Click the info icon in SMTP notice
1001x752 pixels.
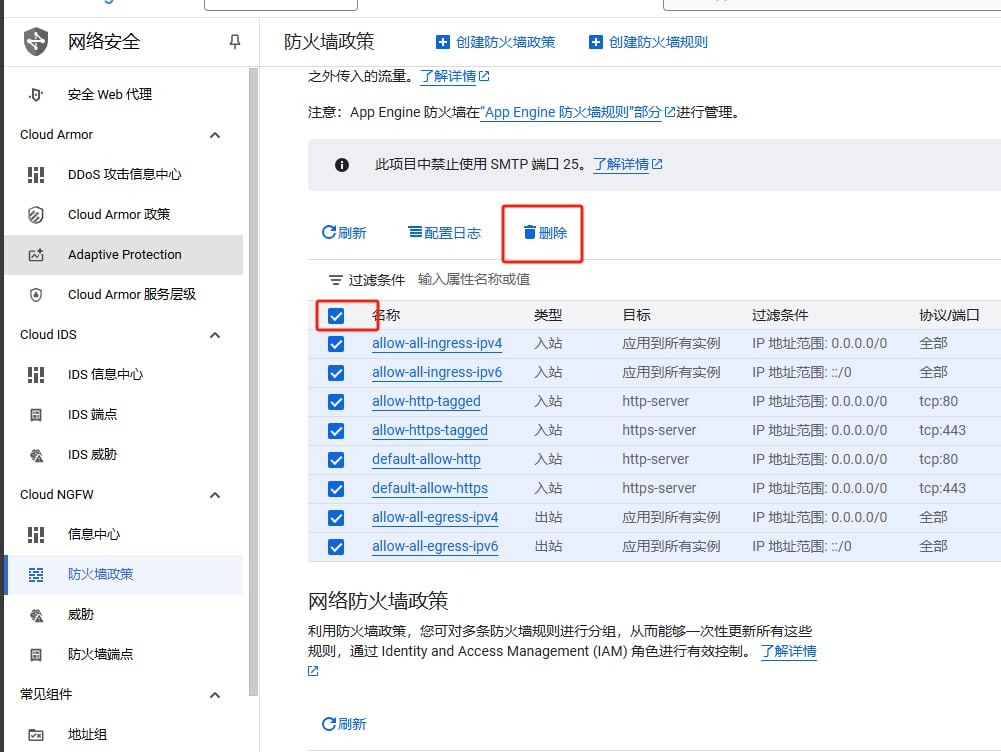click(342, 164)
